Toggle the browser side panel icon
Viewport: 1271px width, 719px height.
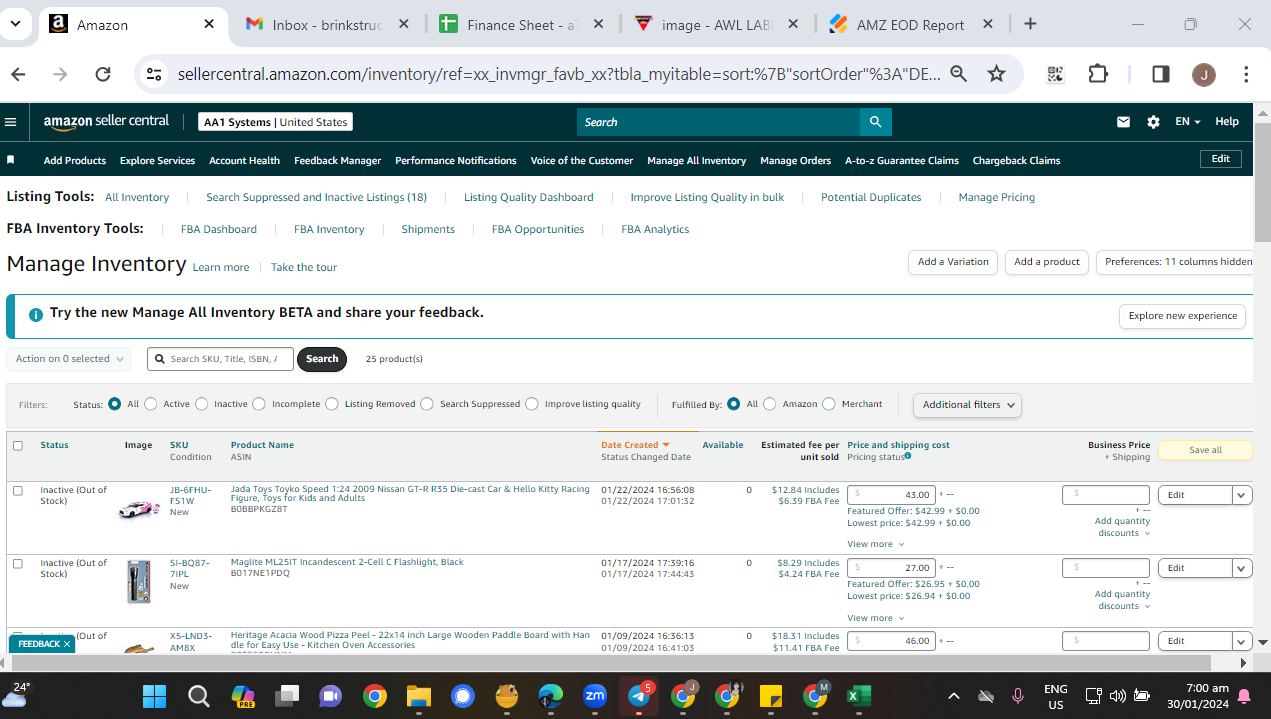(x=1161, y=74)
